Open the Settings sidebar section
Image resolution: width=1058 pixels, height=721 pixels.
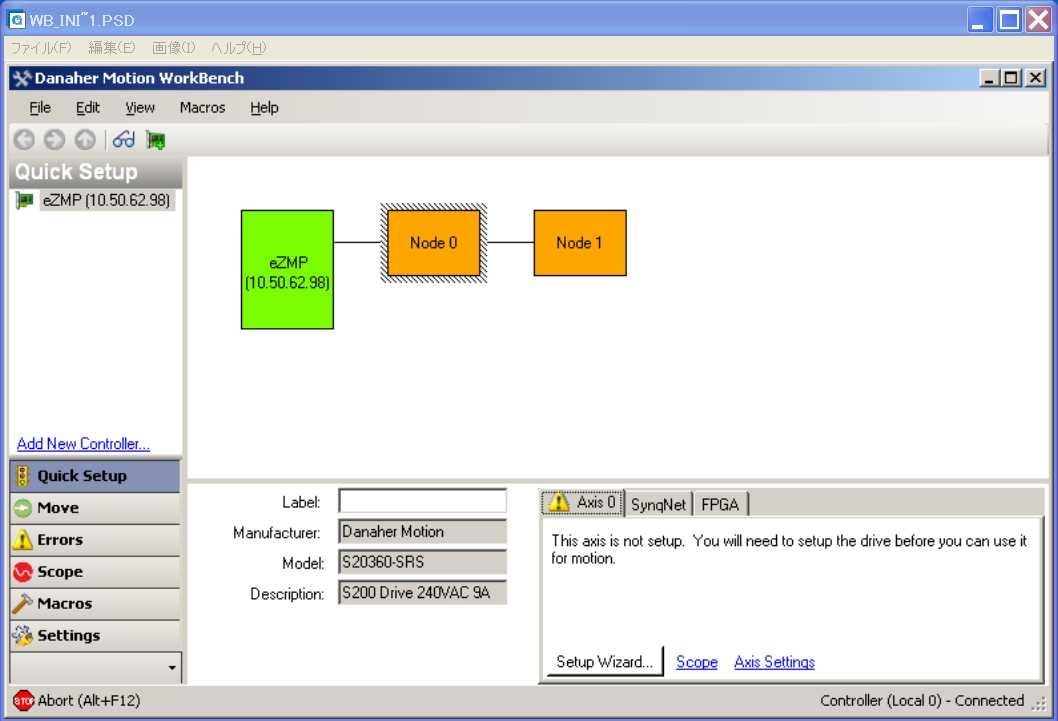pos(95,635)
